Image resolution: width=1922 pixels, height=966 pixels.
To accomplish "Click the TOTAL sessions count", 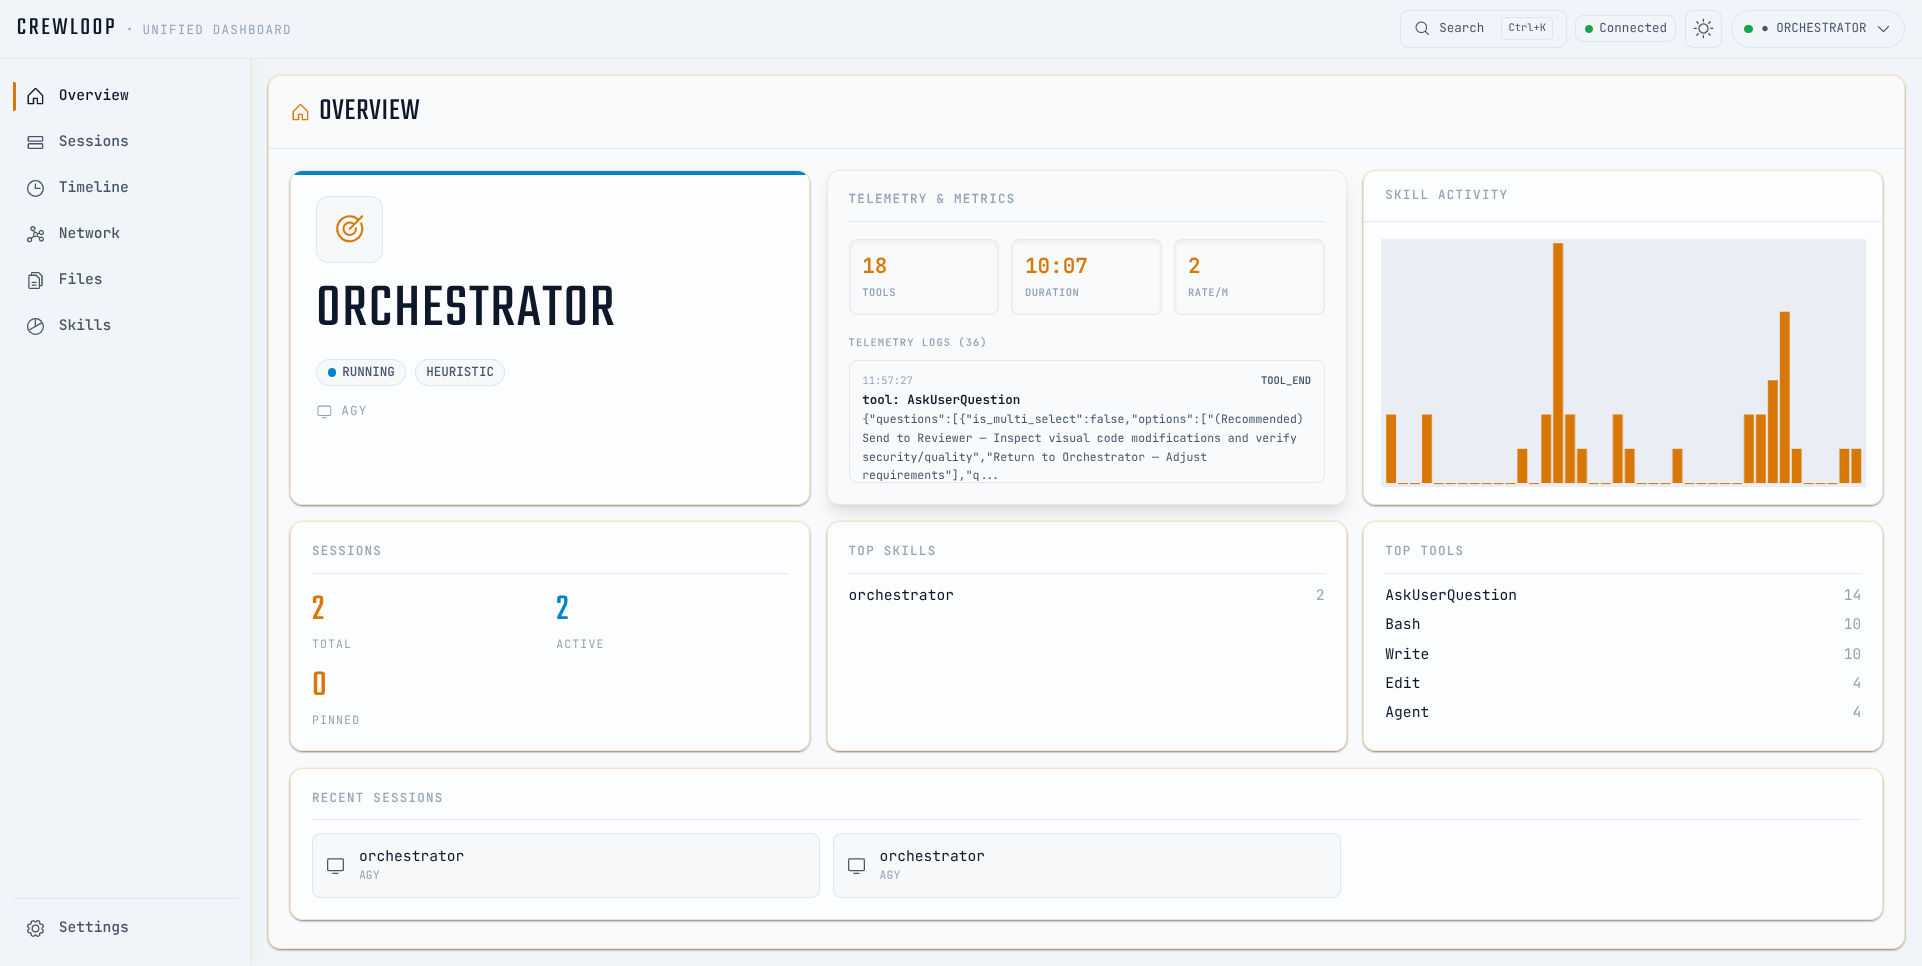I will click(319, 608).
